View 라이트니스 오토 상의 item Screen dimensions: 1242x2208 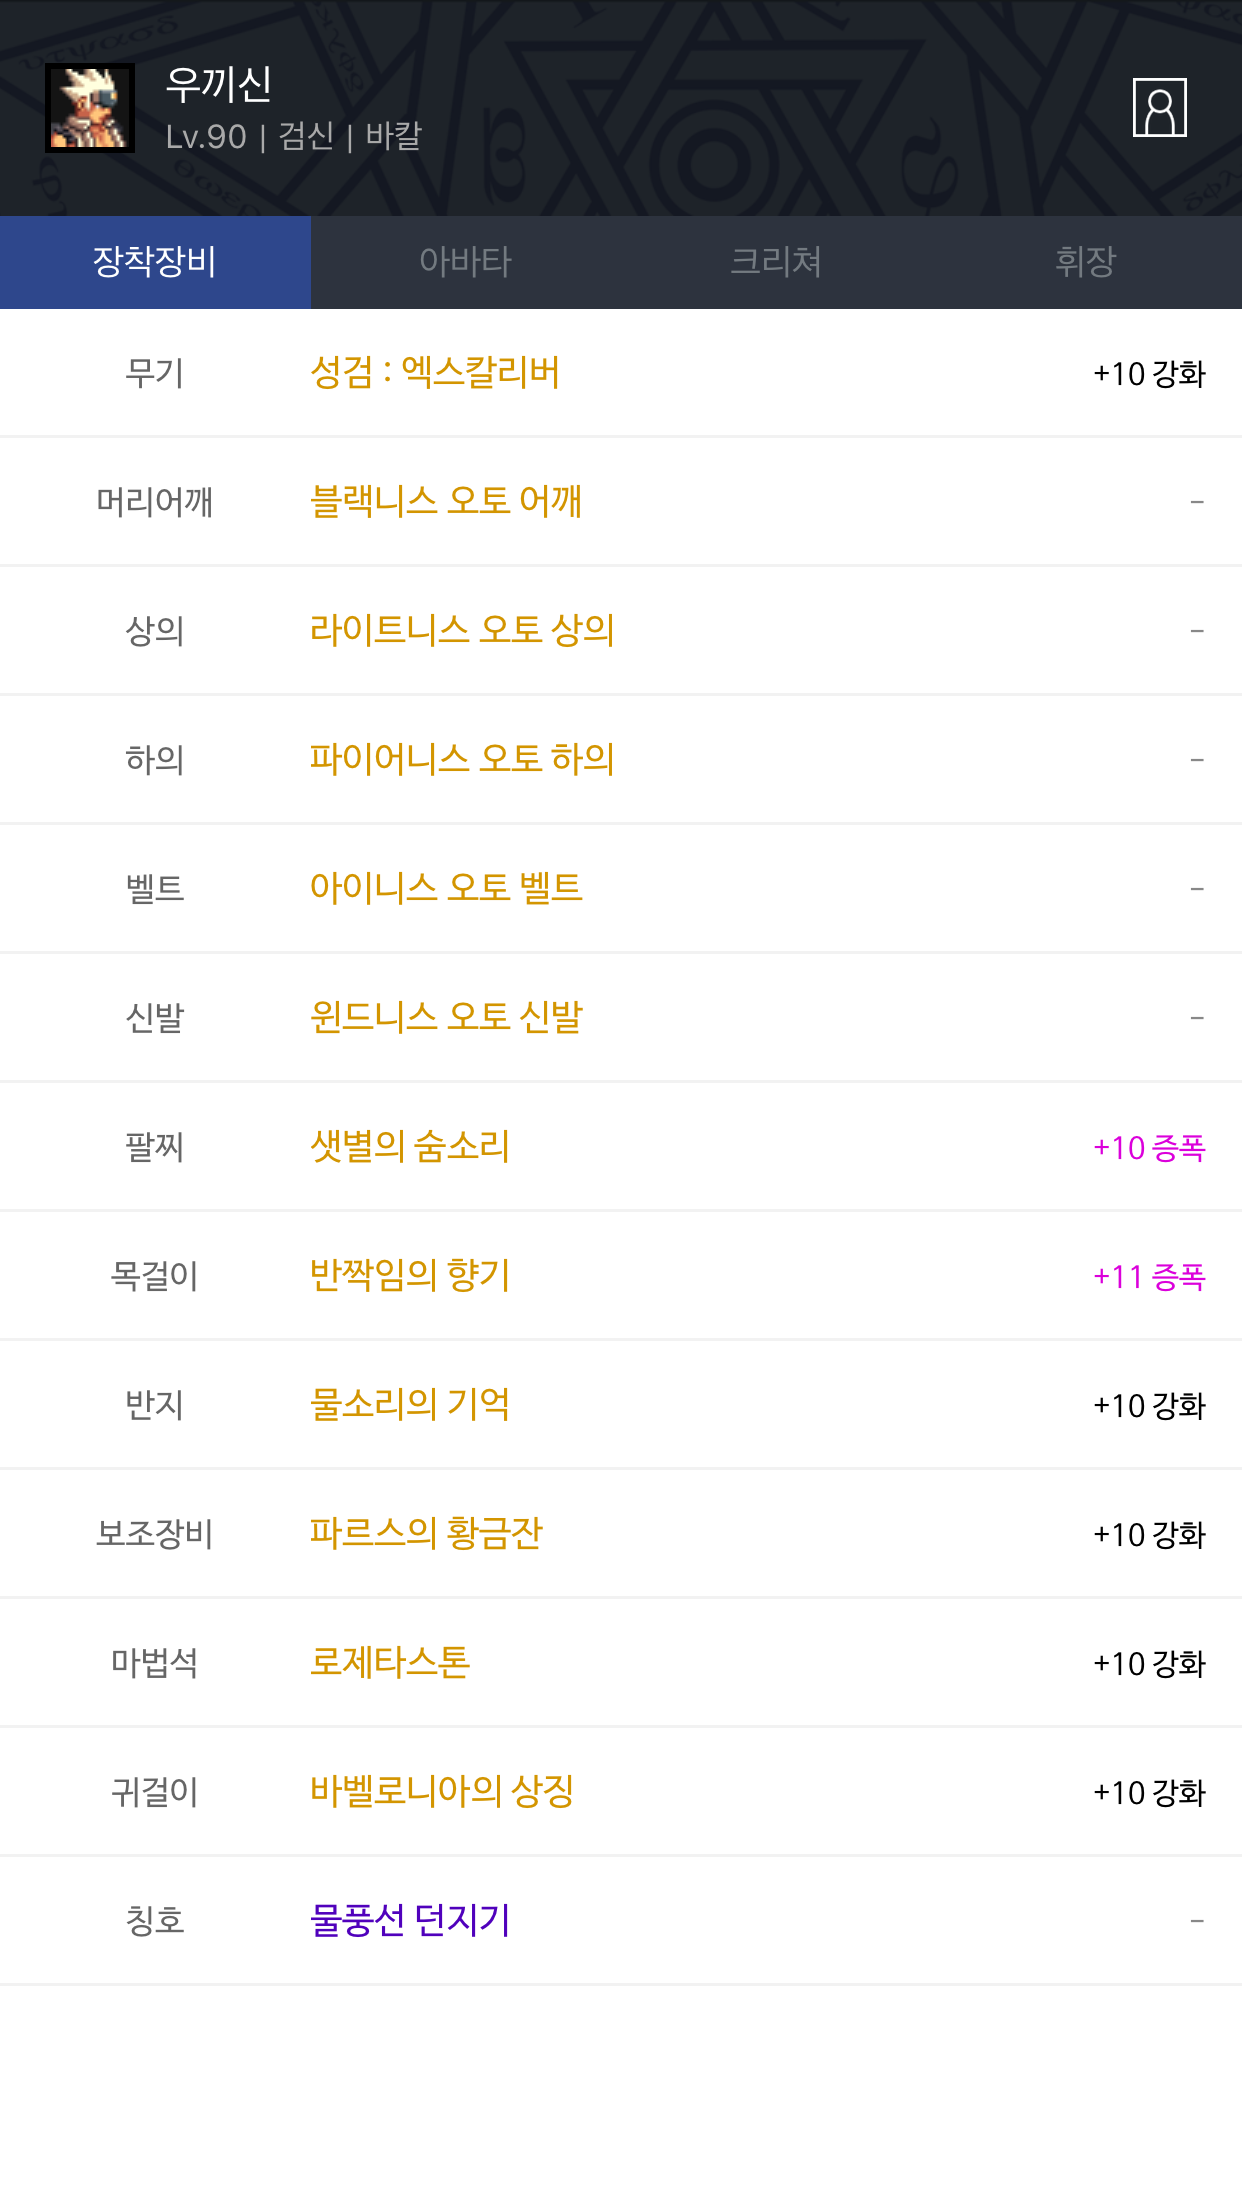pyautogui.click(x=462, y=630)
